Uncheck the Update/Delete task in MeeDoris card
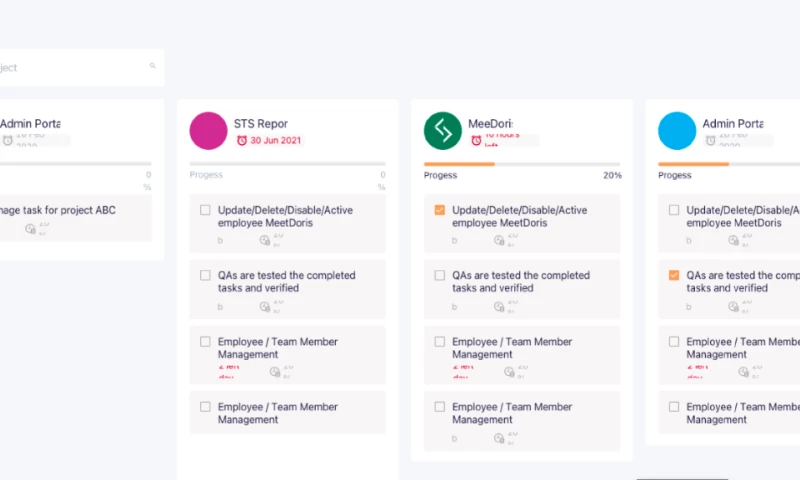 click(440, 210)
